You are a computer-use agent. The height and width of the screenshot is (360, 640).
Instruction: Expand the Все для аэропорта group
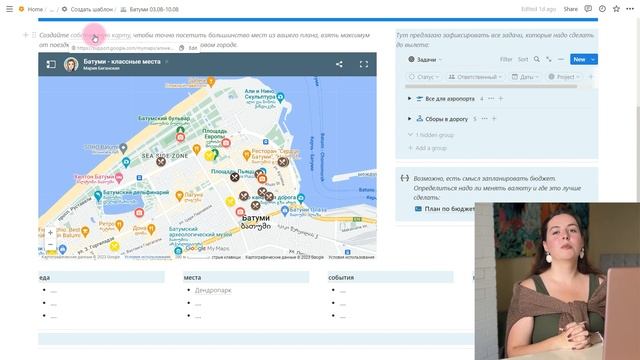coord(409,98)
